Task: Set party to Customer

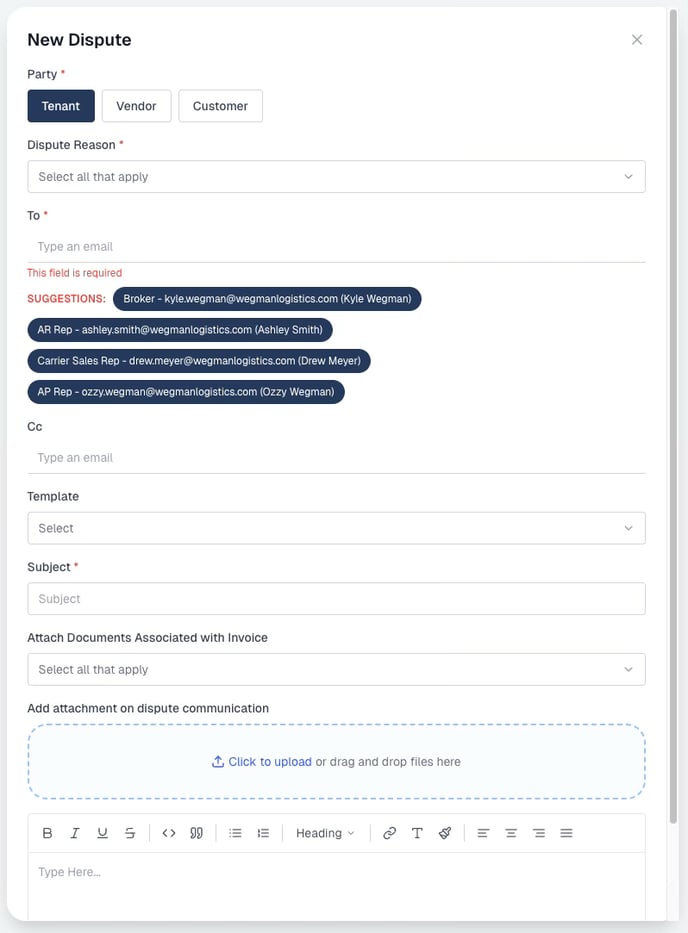Action: [x=220, y=106]
